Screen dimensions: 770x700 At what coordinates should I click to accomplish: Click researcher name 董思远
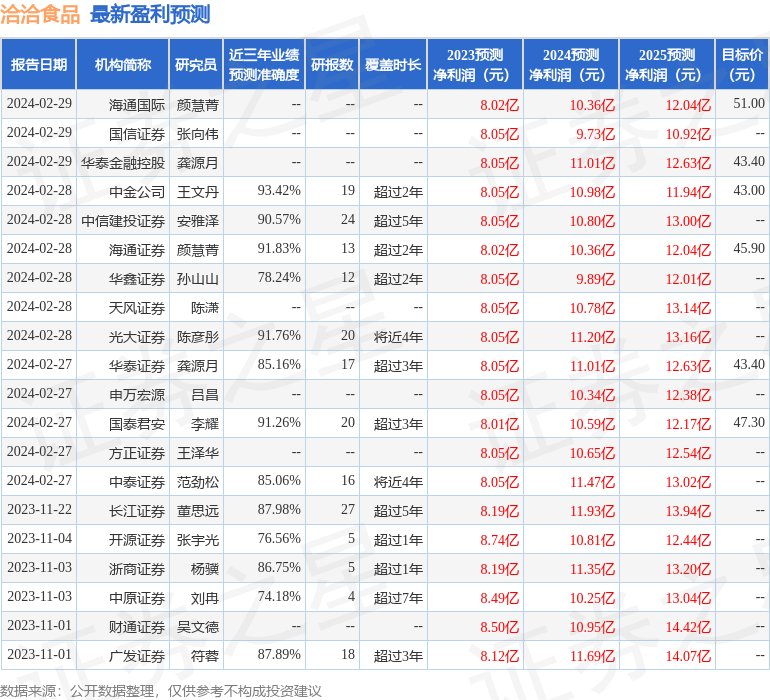[x=197, y=511]
